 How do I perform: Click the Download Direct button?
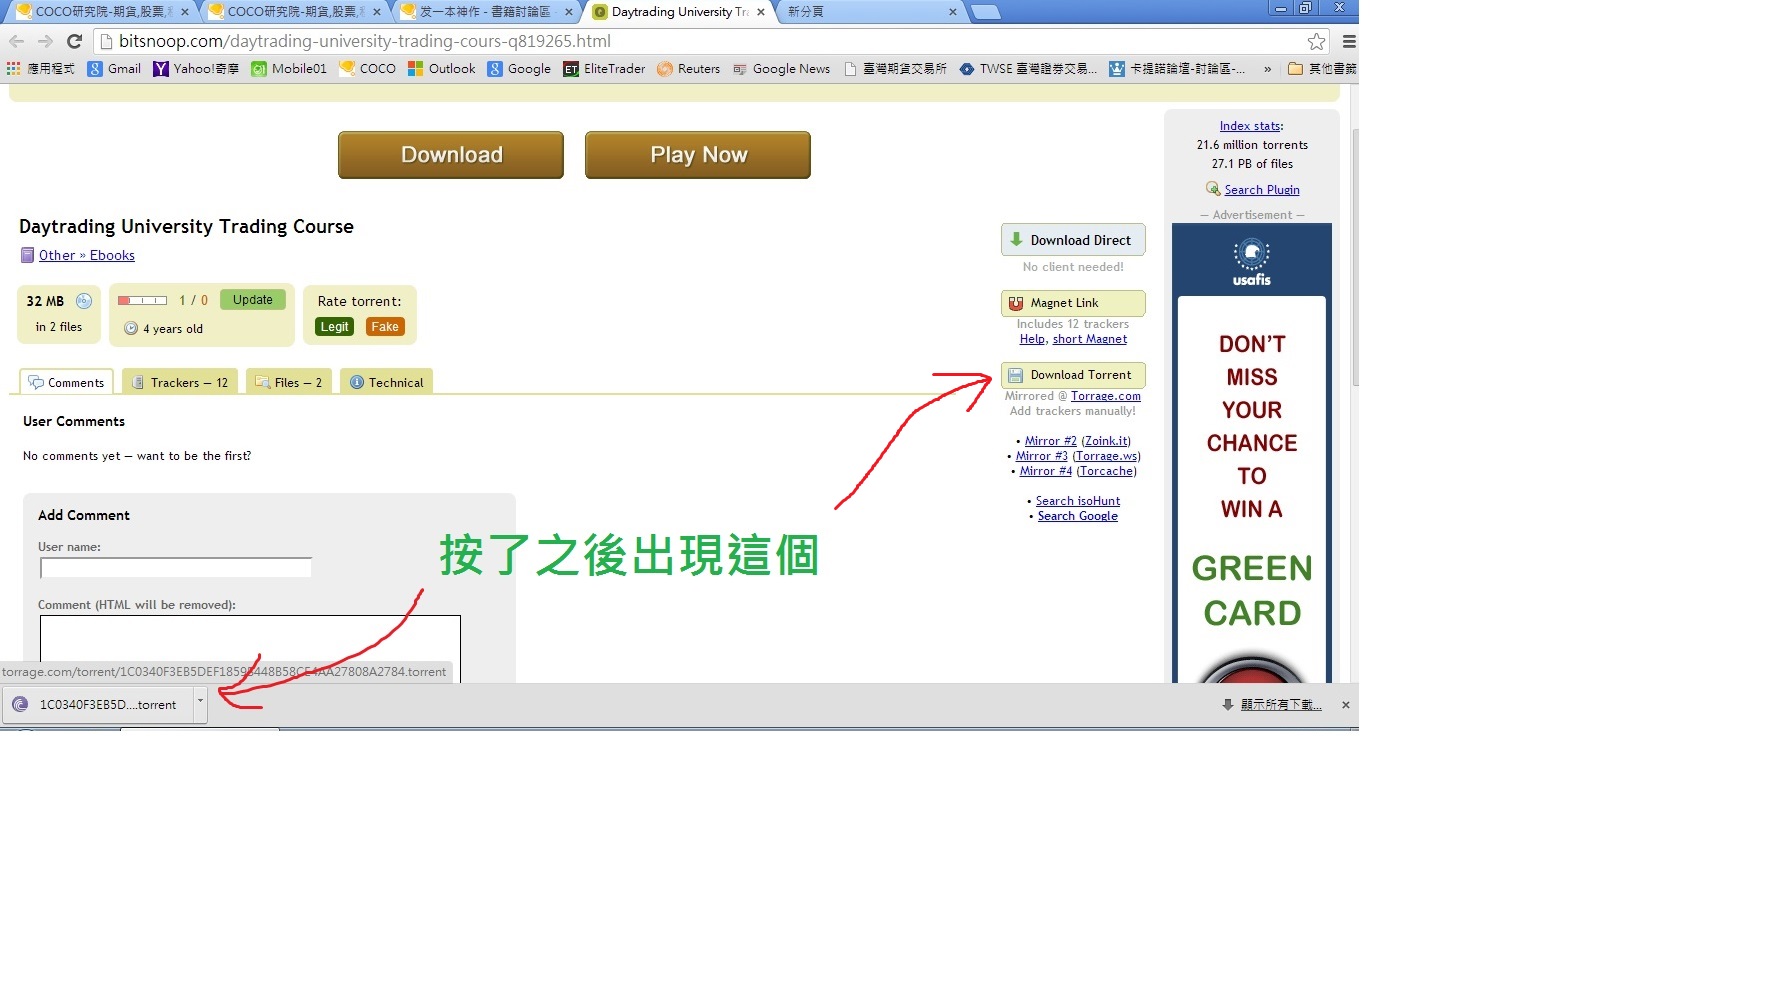[x=1073, y=240]
